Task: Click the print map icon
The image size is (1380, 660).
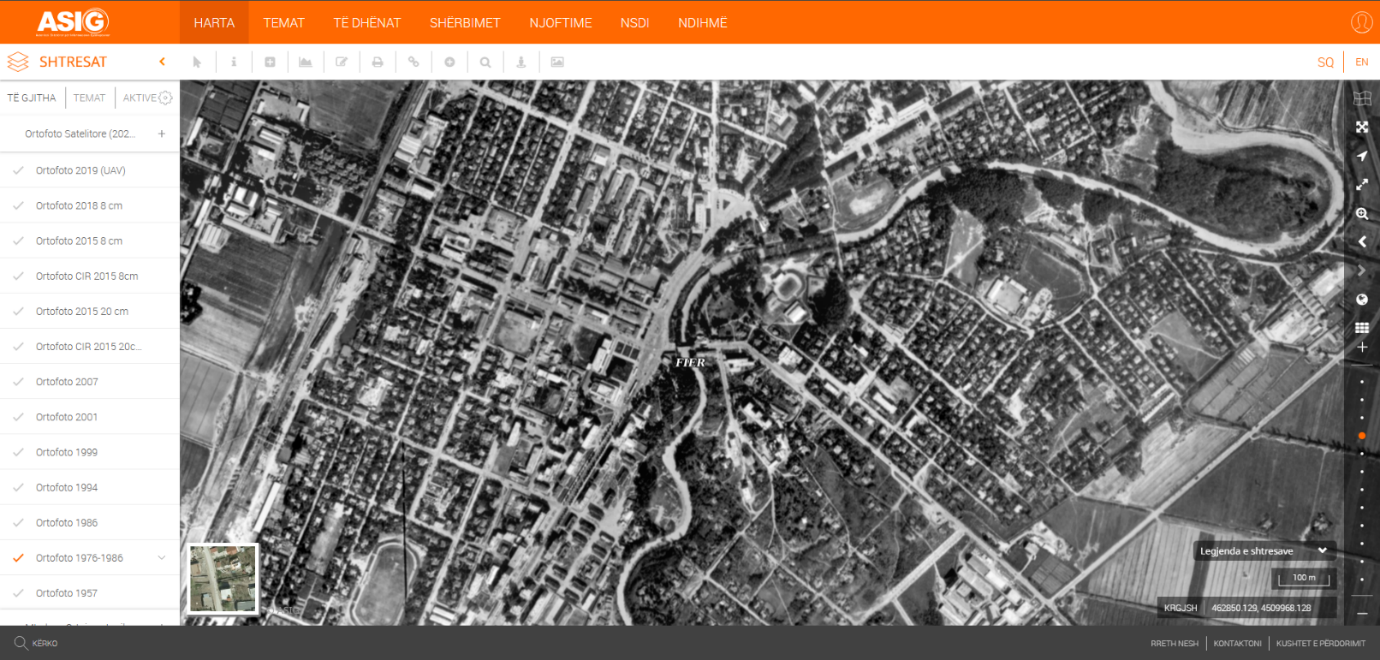Action: pos(378,62)
